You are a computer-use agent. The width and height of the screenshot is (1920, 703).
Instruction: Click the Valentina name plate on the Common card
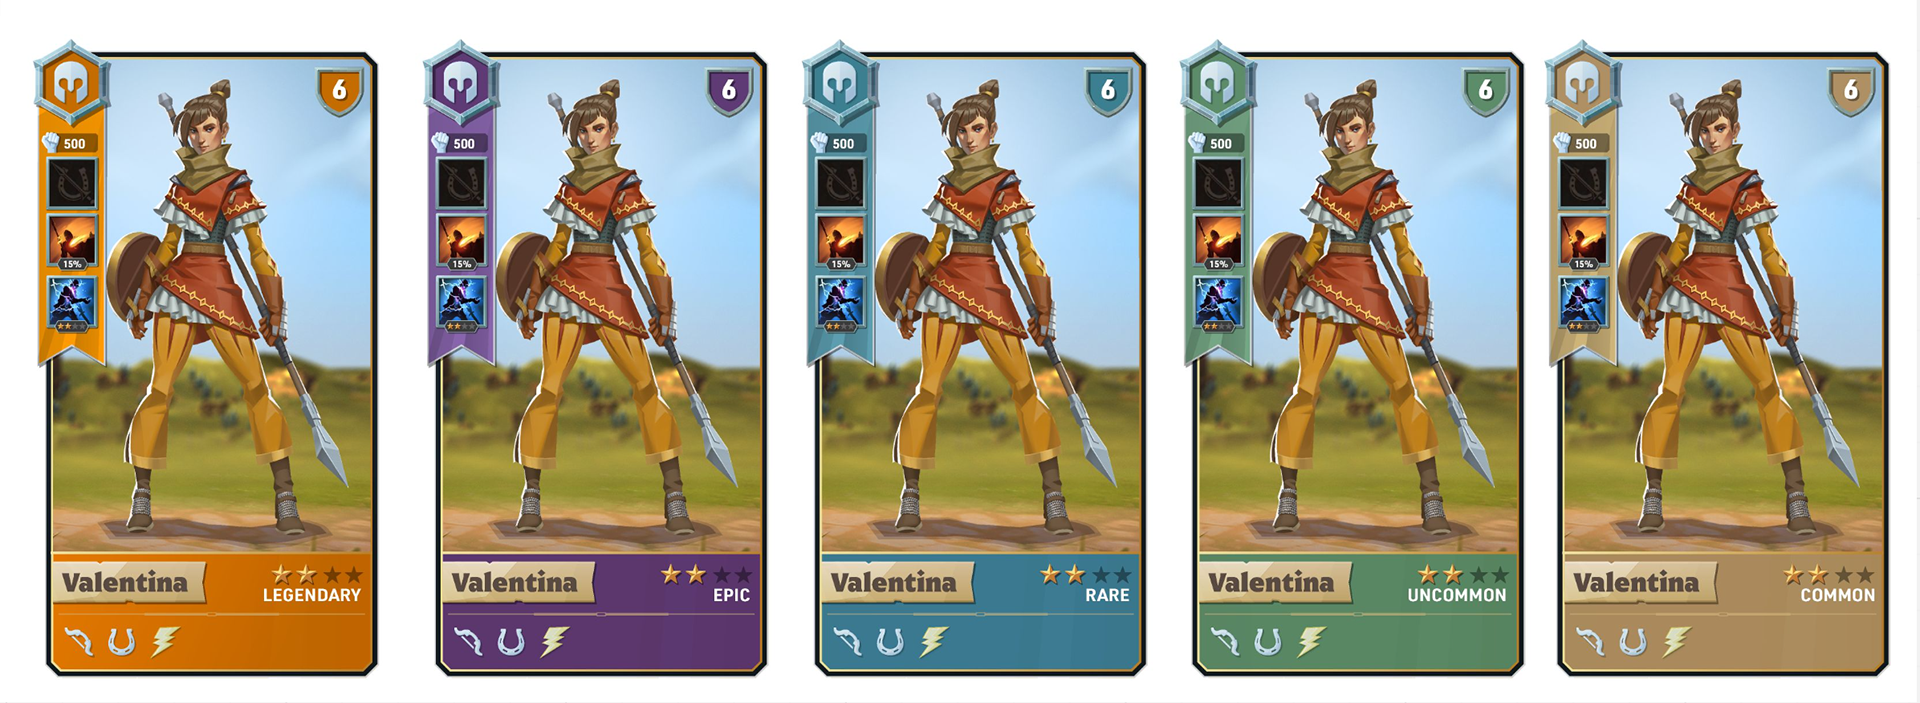pos(1638,582)
